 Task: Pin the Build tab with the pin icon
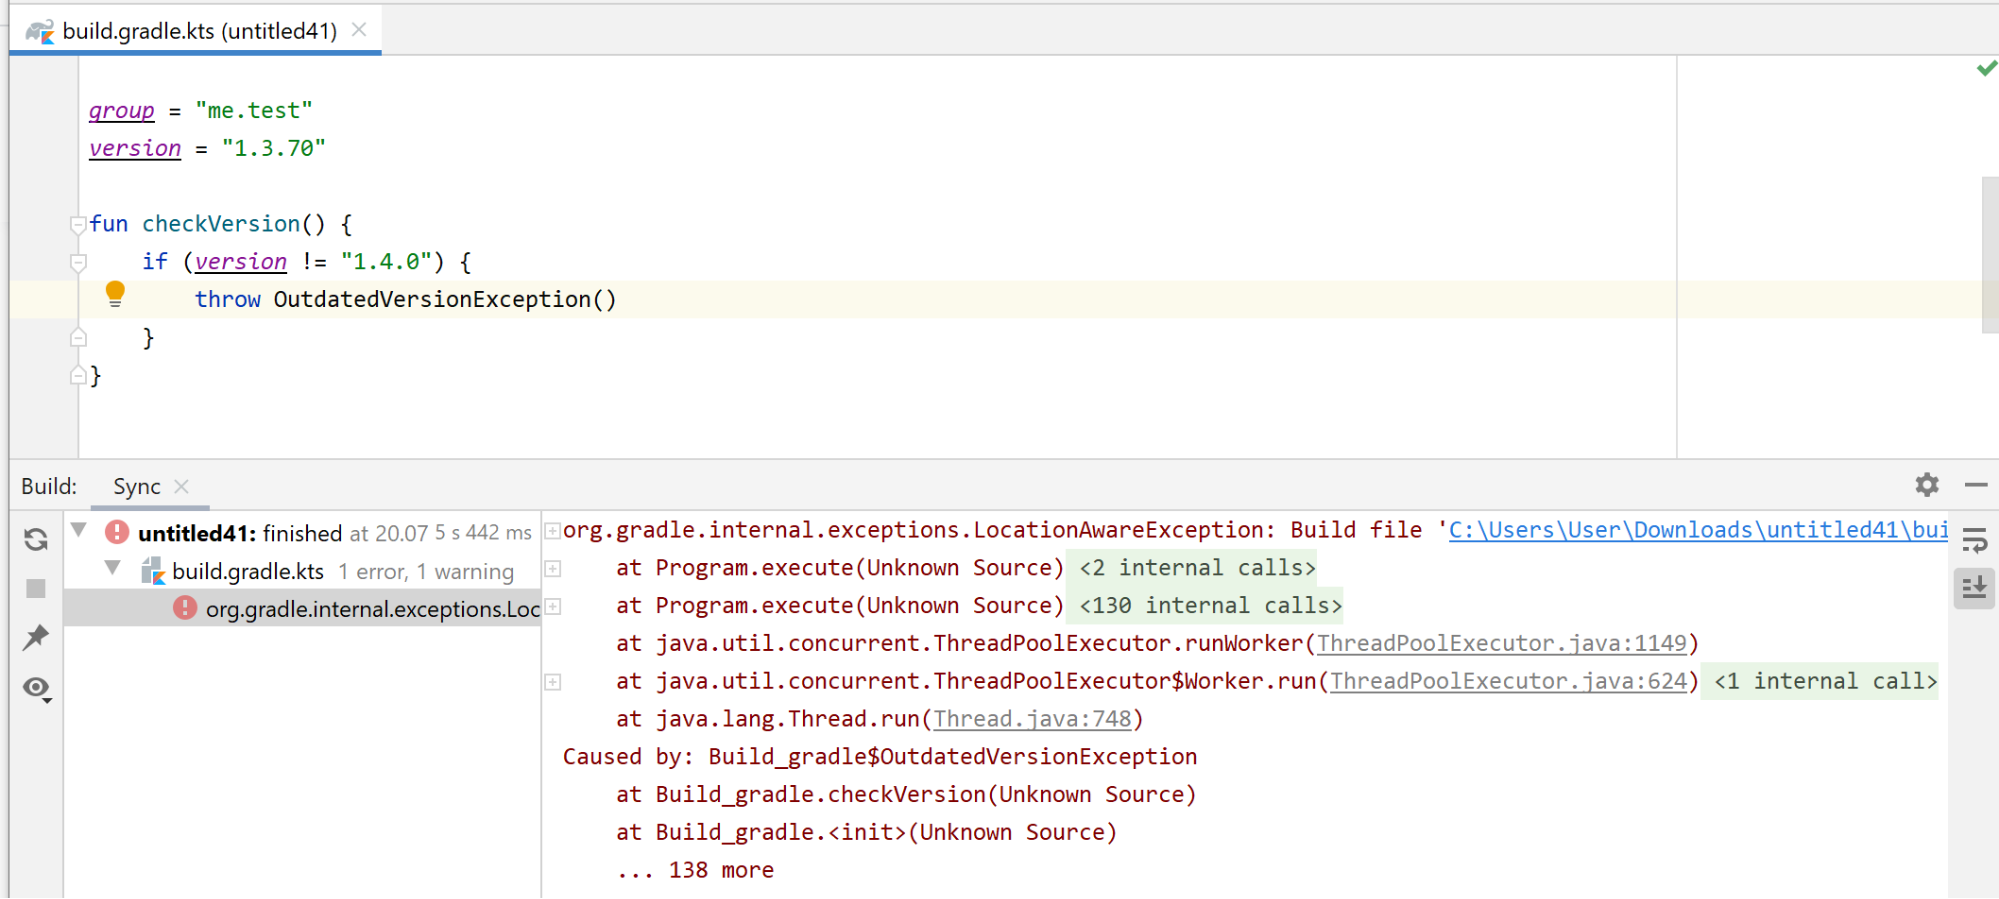[x=36, y=637]
